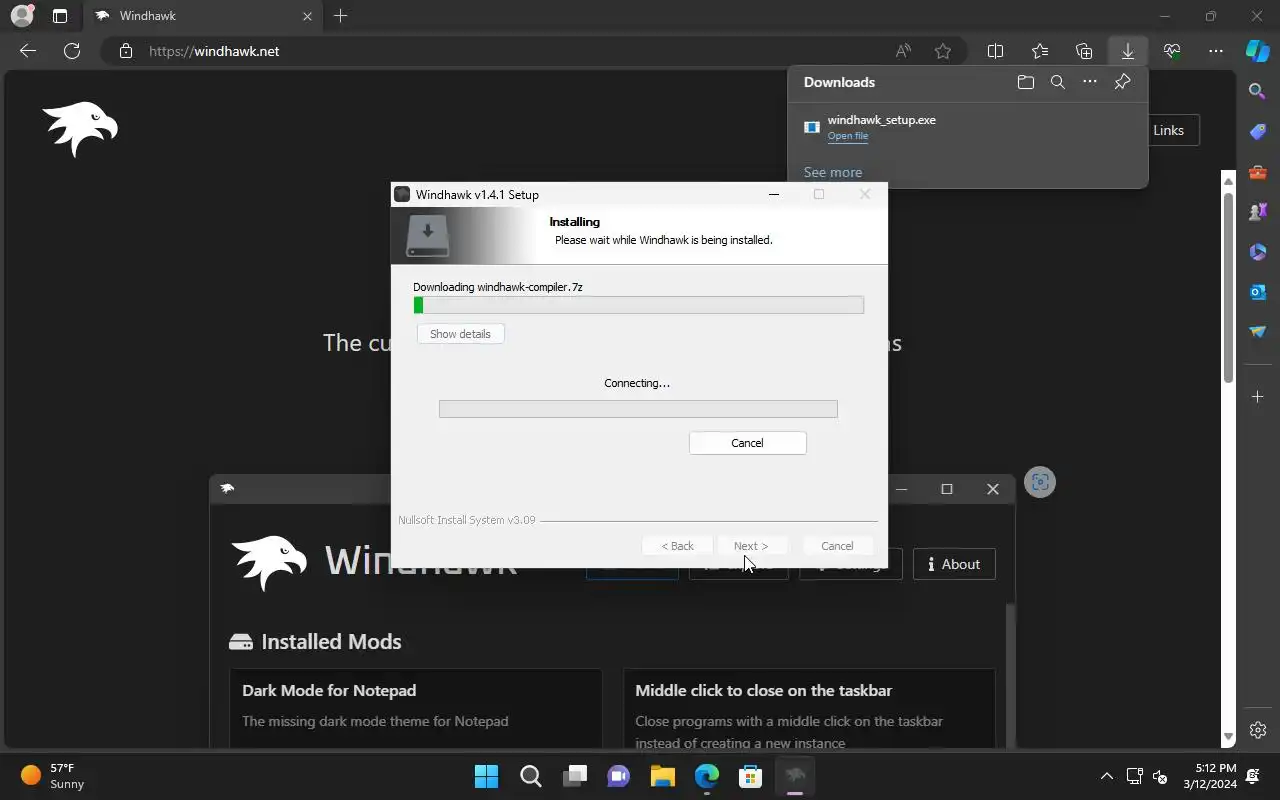
Task: Click See more in Downloads
Action: tap(833, 172)
